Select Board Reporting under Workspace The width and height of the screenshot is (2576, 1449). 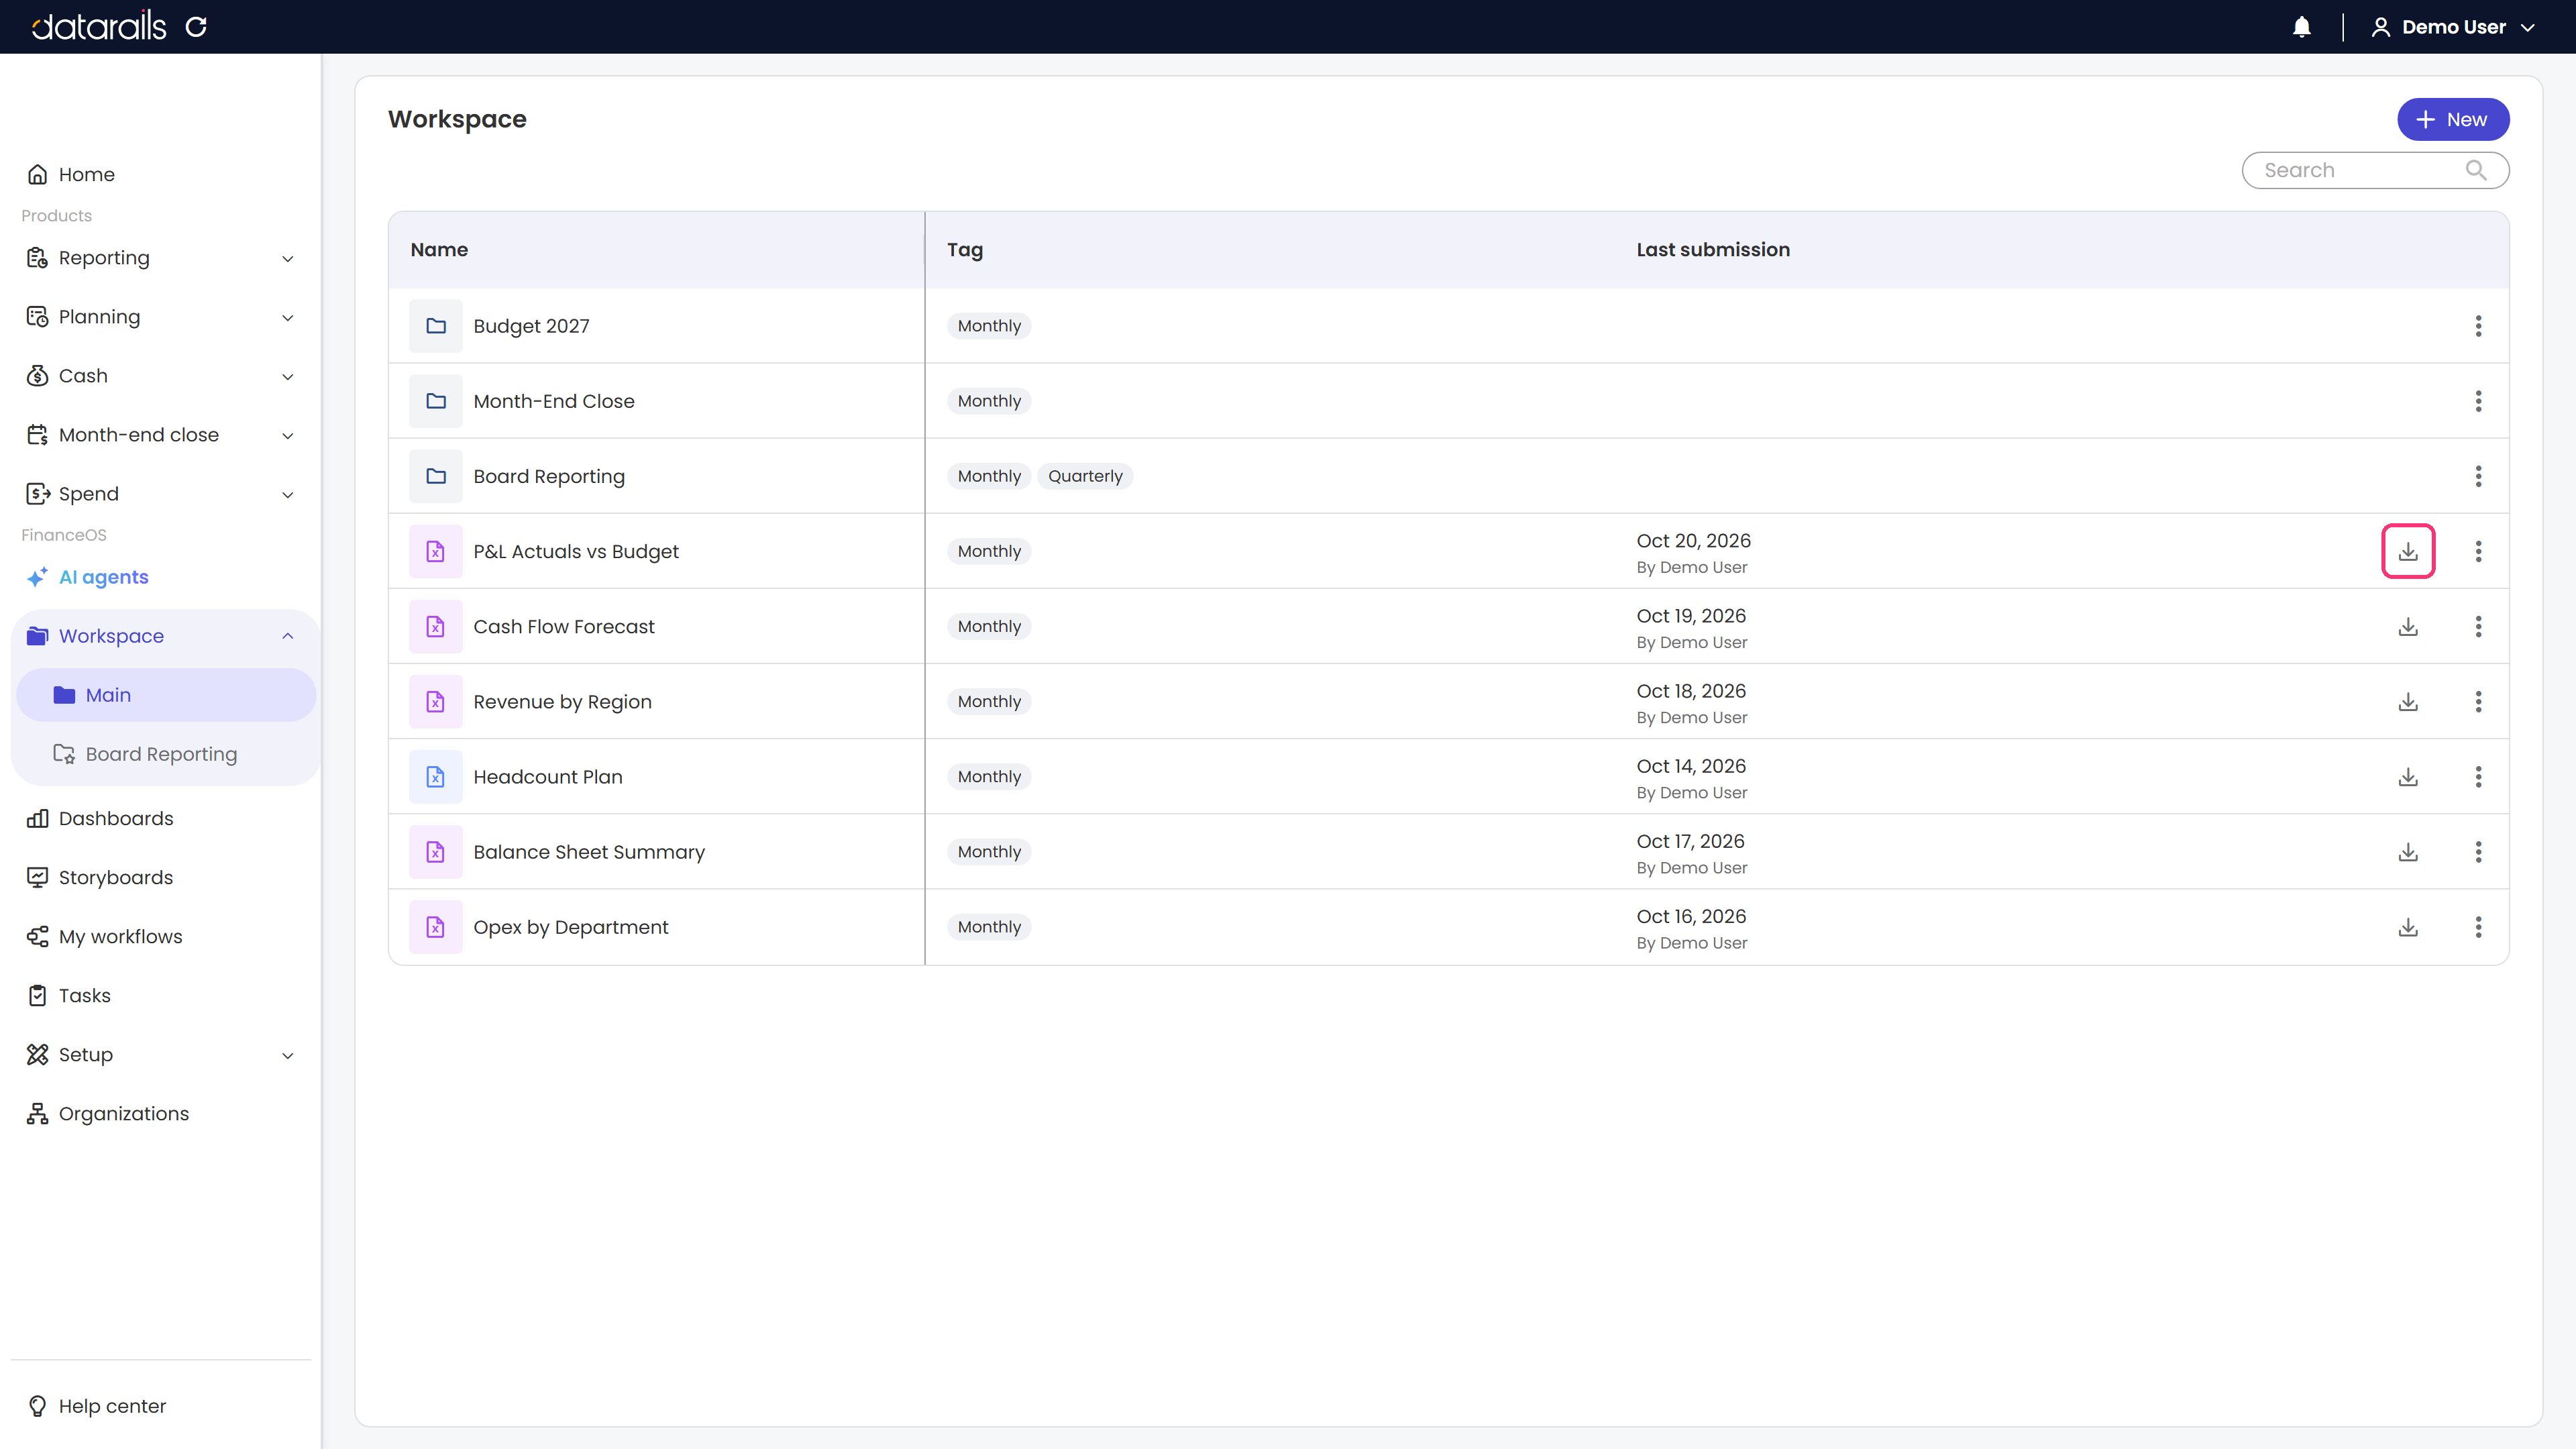pyautogui.click(x=145, y=754)
